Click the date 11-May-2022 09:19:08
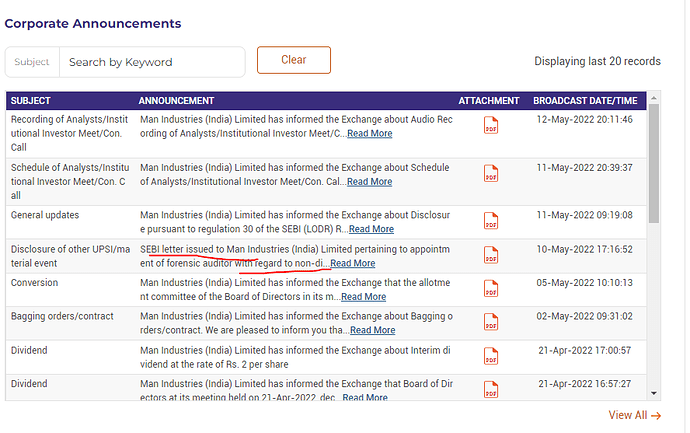690x433 pixels. [584, 215]
